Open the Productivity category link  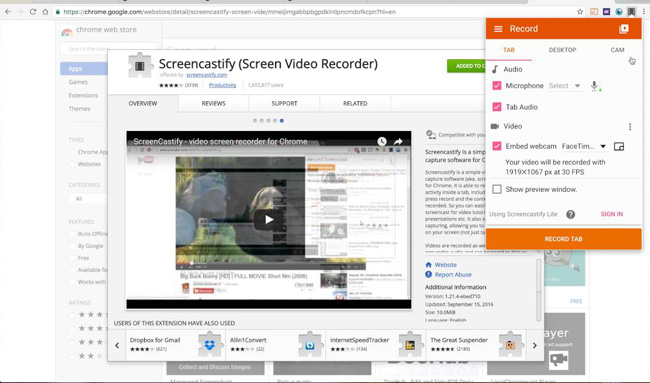tap(222, 85)
